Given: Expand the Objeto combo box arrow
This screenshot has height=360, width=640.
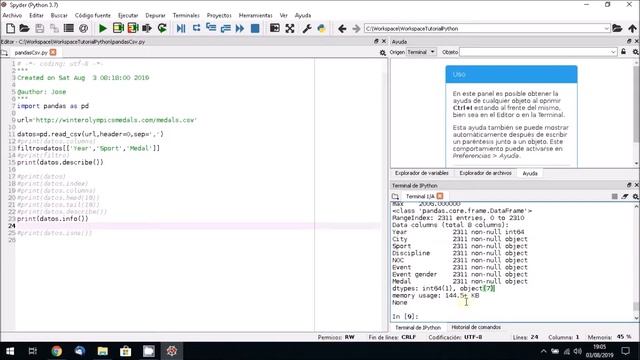Looking at the screenshot, I should point(613,52).
